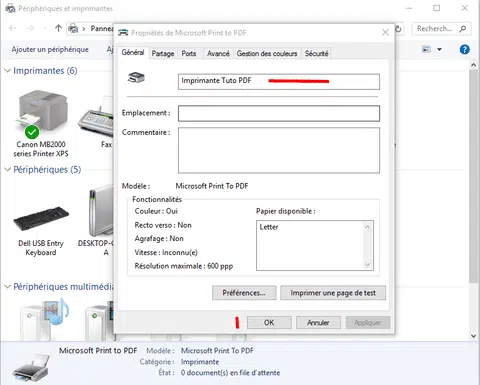
Task: Switch to the Partage tab
Action: pyautogui.click(x=163, y=53)
